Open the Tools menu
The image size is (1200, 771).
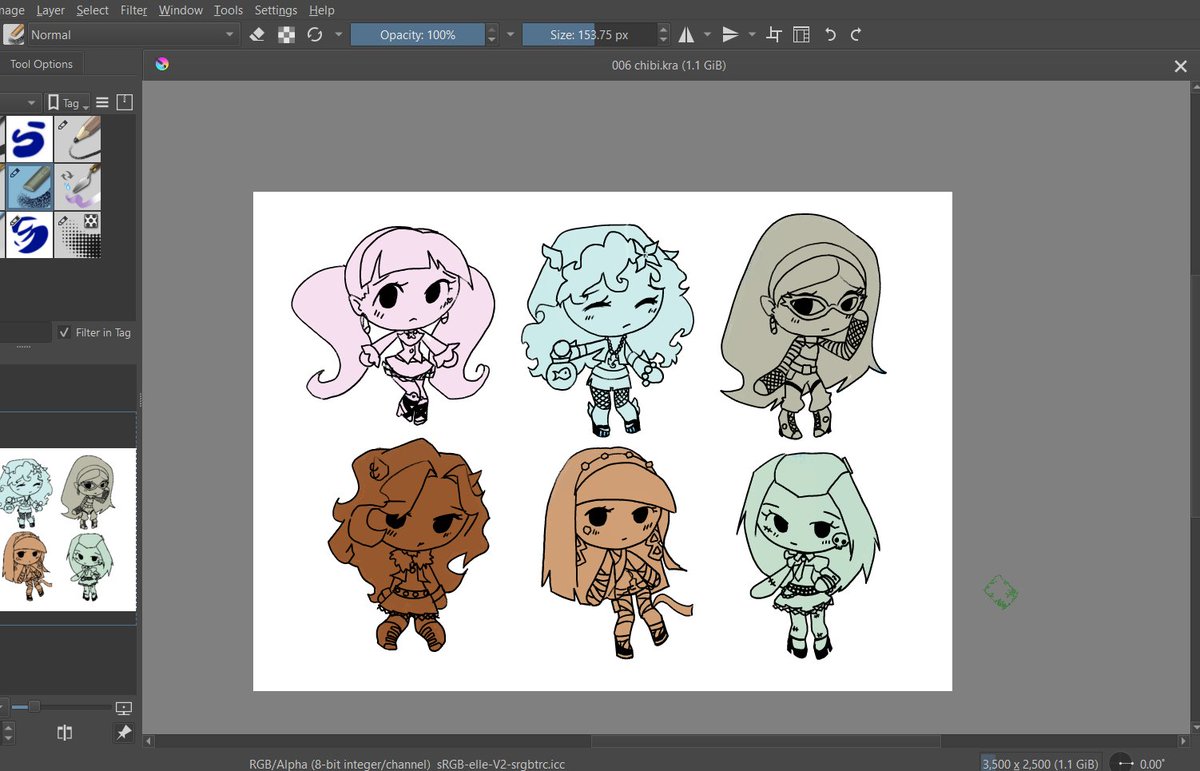(229, 10)
